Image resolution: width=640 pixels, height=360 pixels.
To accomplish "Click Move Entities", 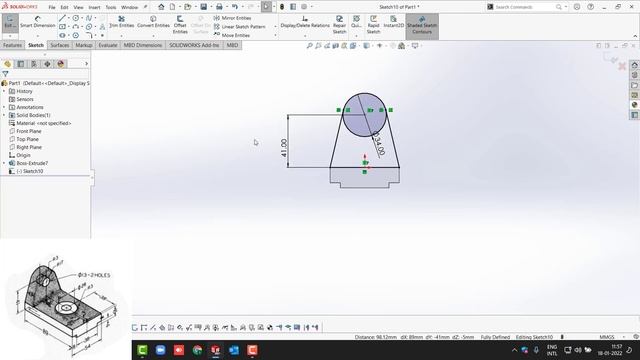I will tap(231, 35).
